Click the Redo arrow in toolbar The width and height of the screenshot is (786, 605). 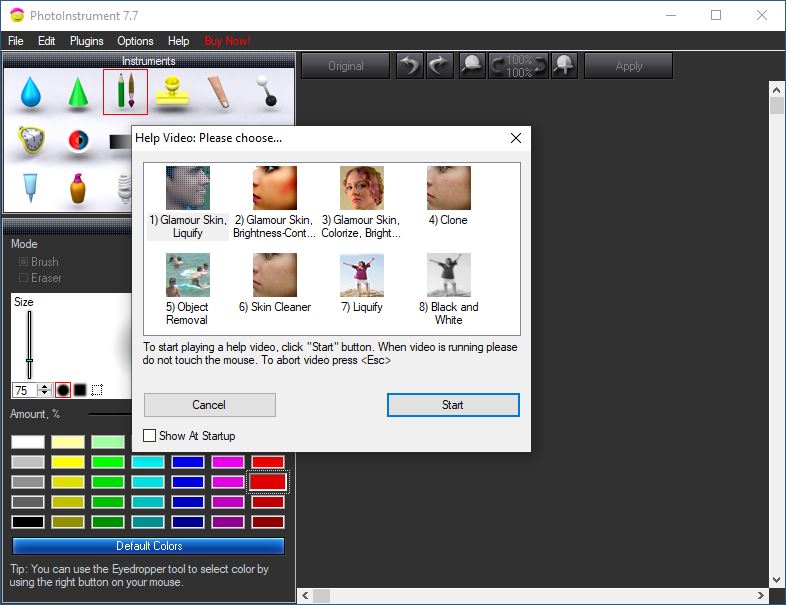point(440,66)
